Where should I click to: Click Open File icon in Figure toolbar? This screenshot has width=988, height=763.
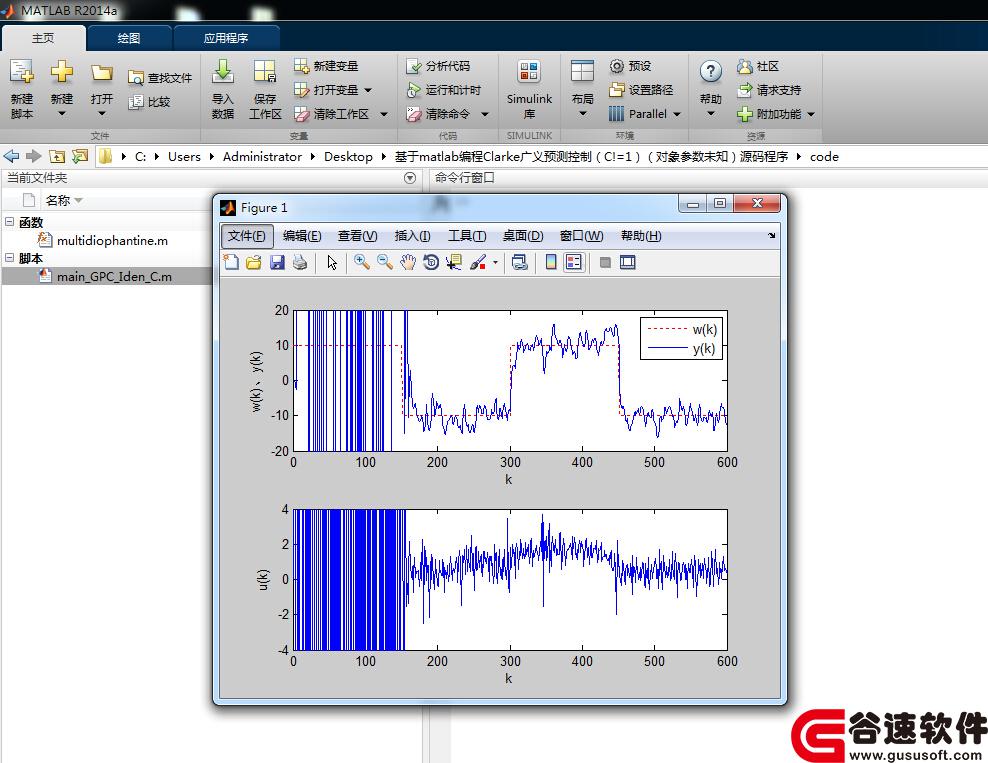[x=254, y=262]
